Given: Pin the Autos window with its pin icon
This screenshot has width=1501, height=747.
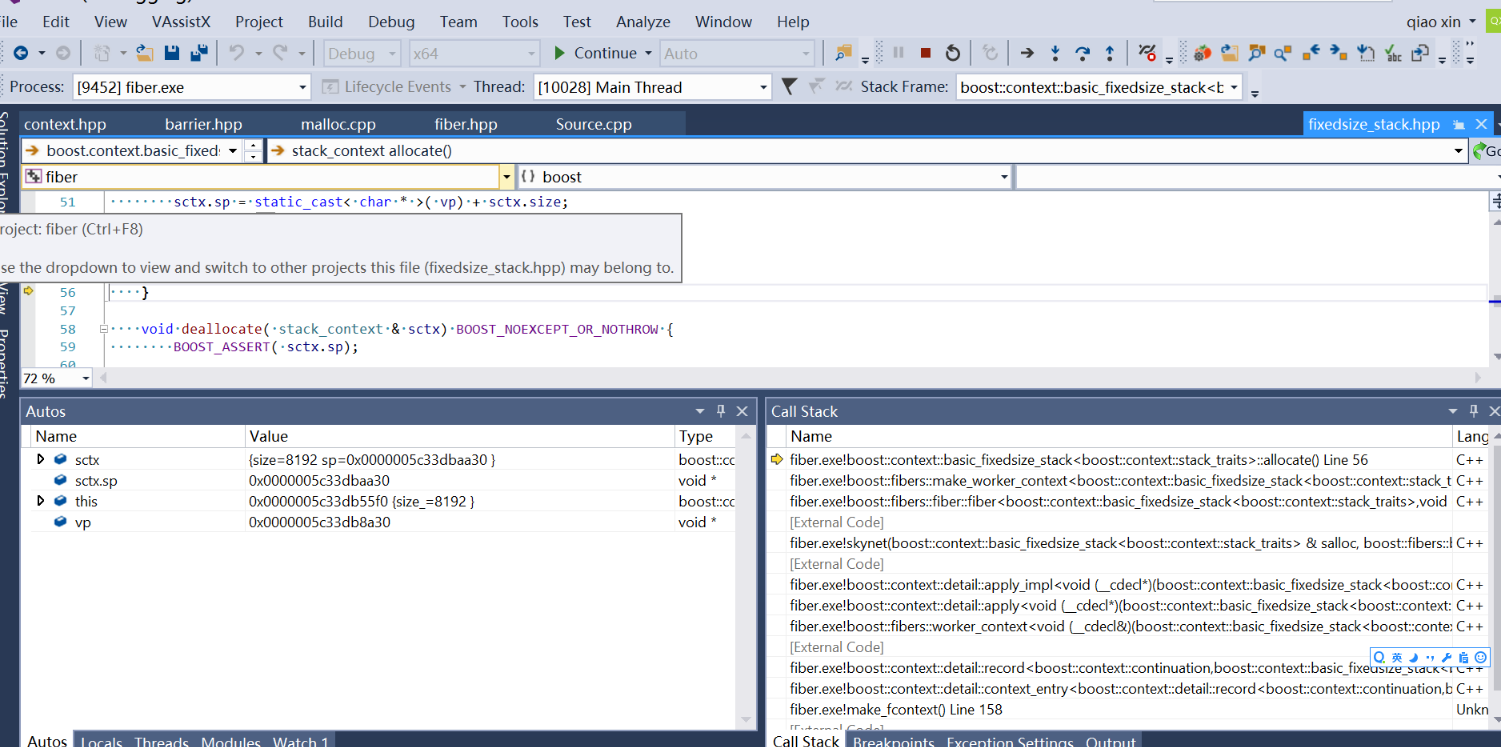Looking at the screenshot, I should (x=720, y=411).
